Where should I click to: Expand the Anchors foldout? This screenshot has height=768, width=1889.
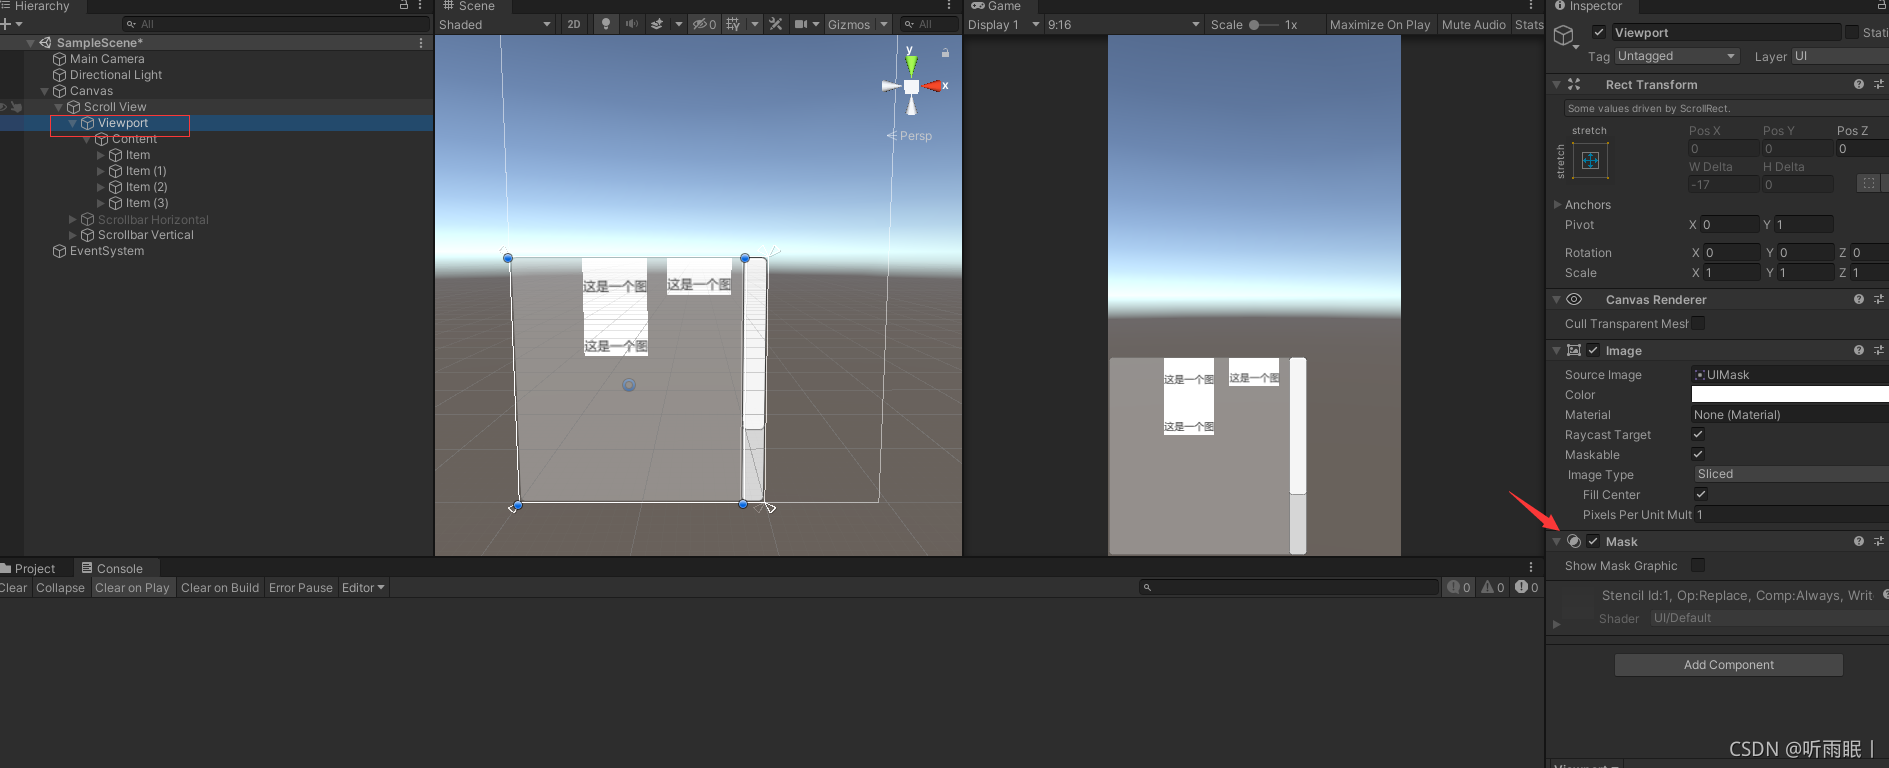[x=1557, y=205]
